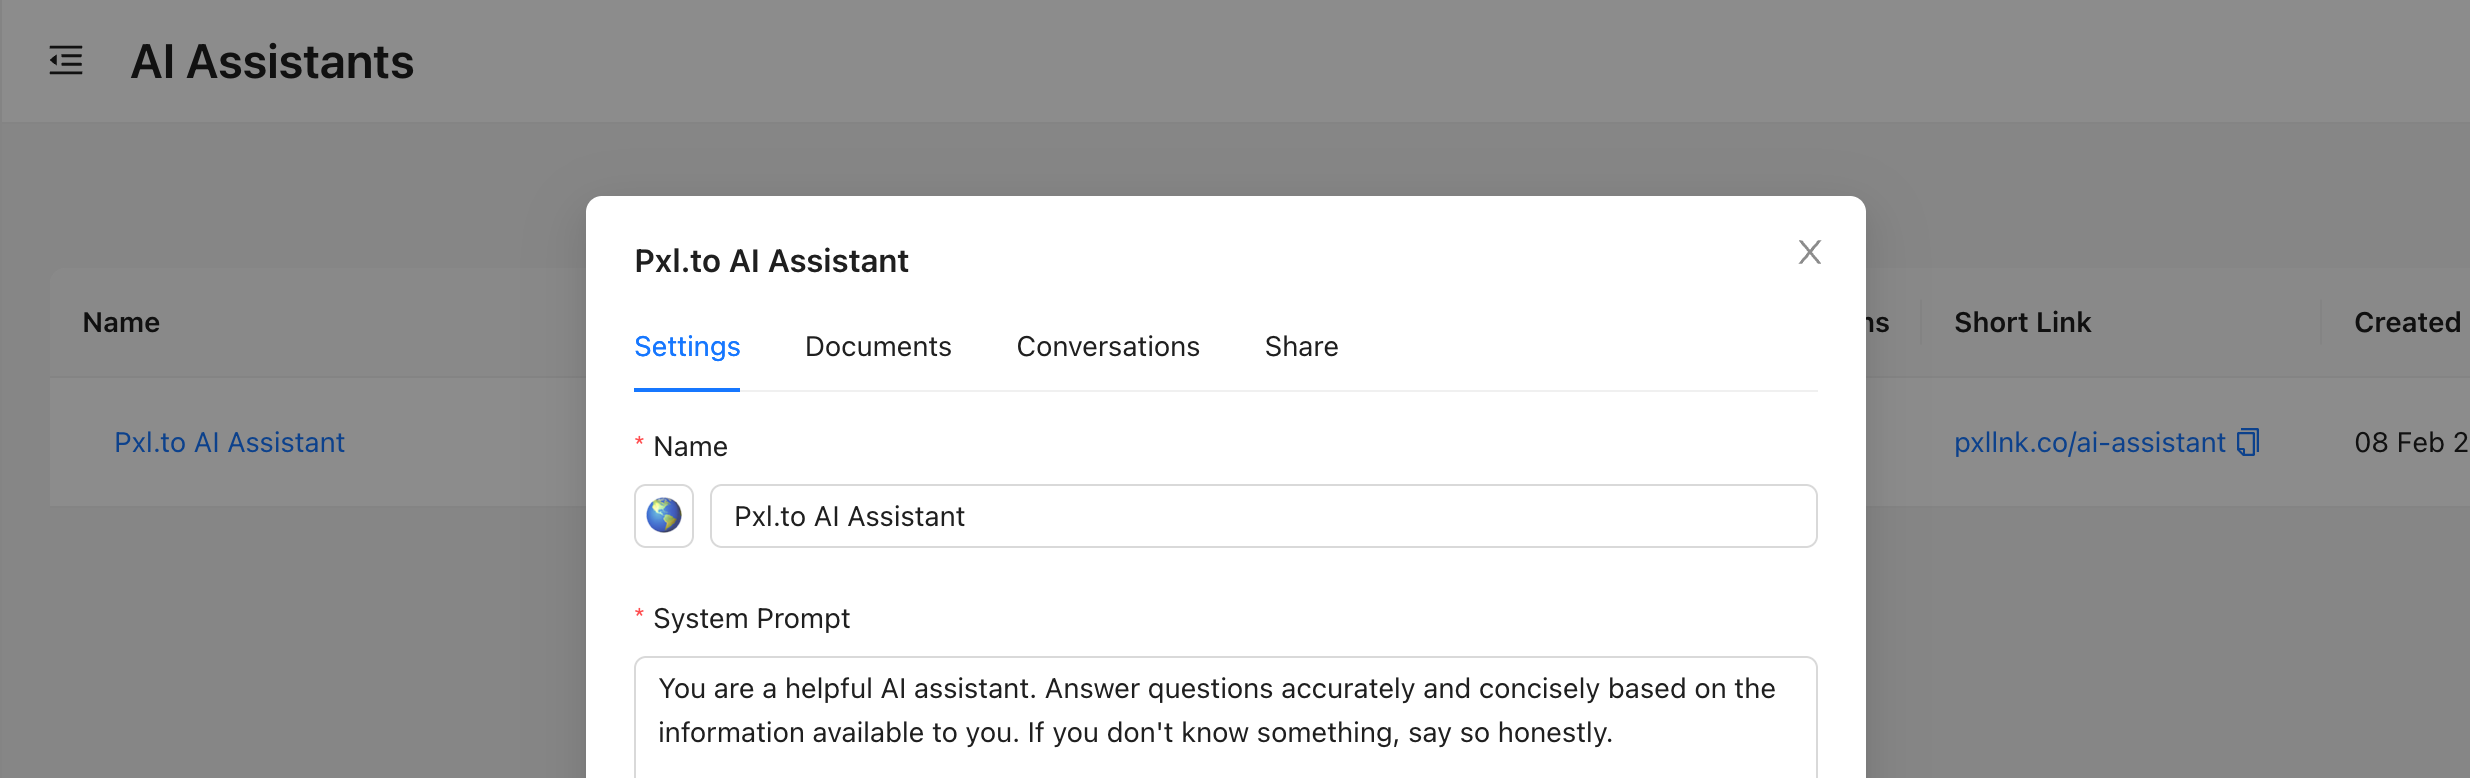Image resolution: width=2470 pixels, height=778 pixels.
Task: Select the globe icon beside the Name field
Action: click(663, 515)
